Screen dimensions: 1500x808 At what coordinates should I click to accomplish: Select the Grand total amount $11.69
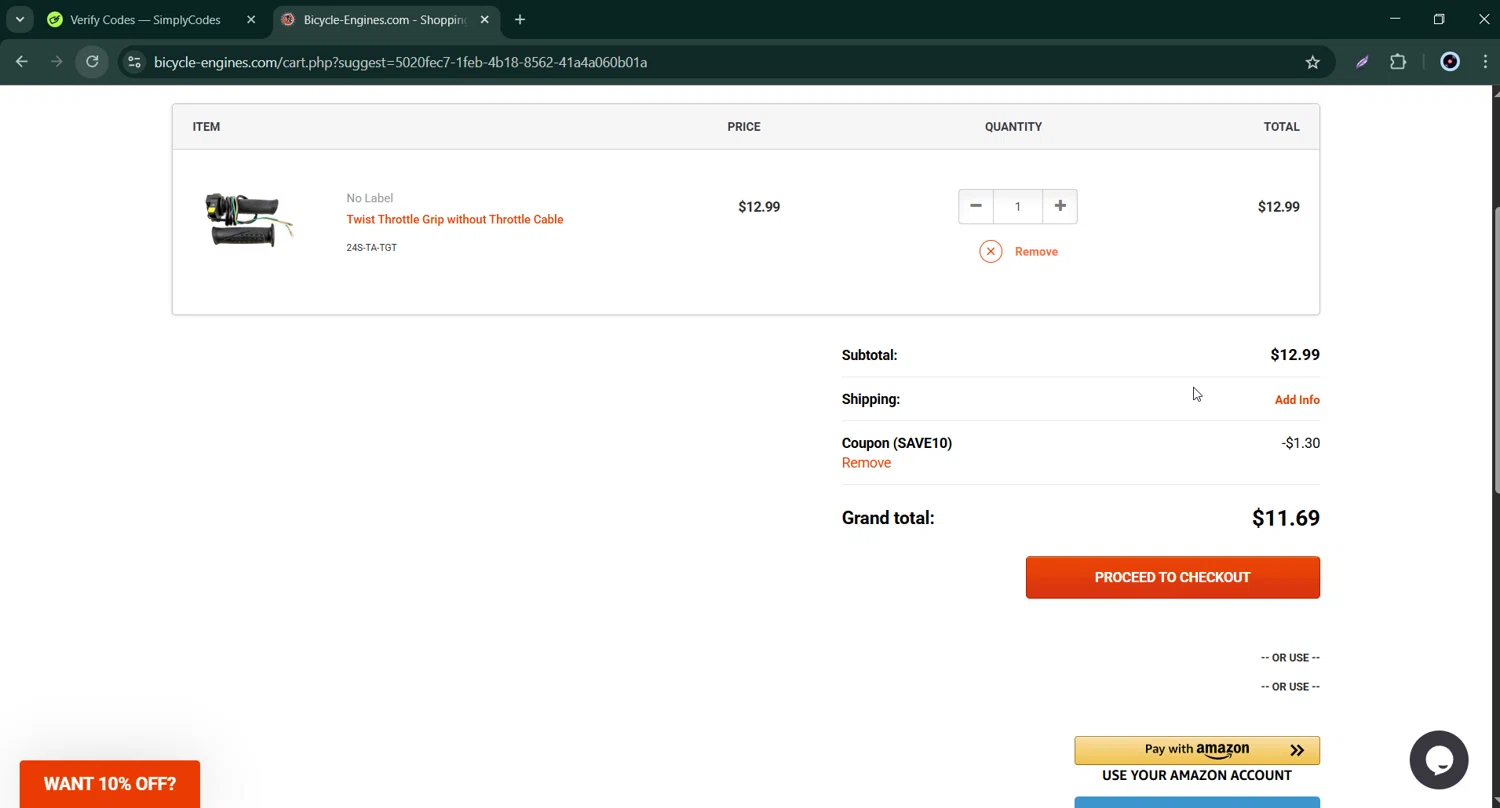1286,518
